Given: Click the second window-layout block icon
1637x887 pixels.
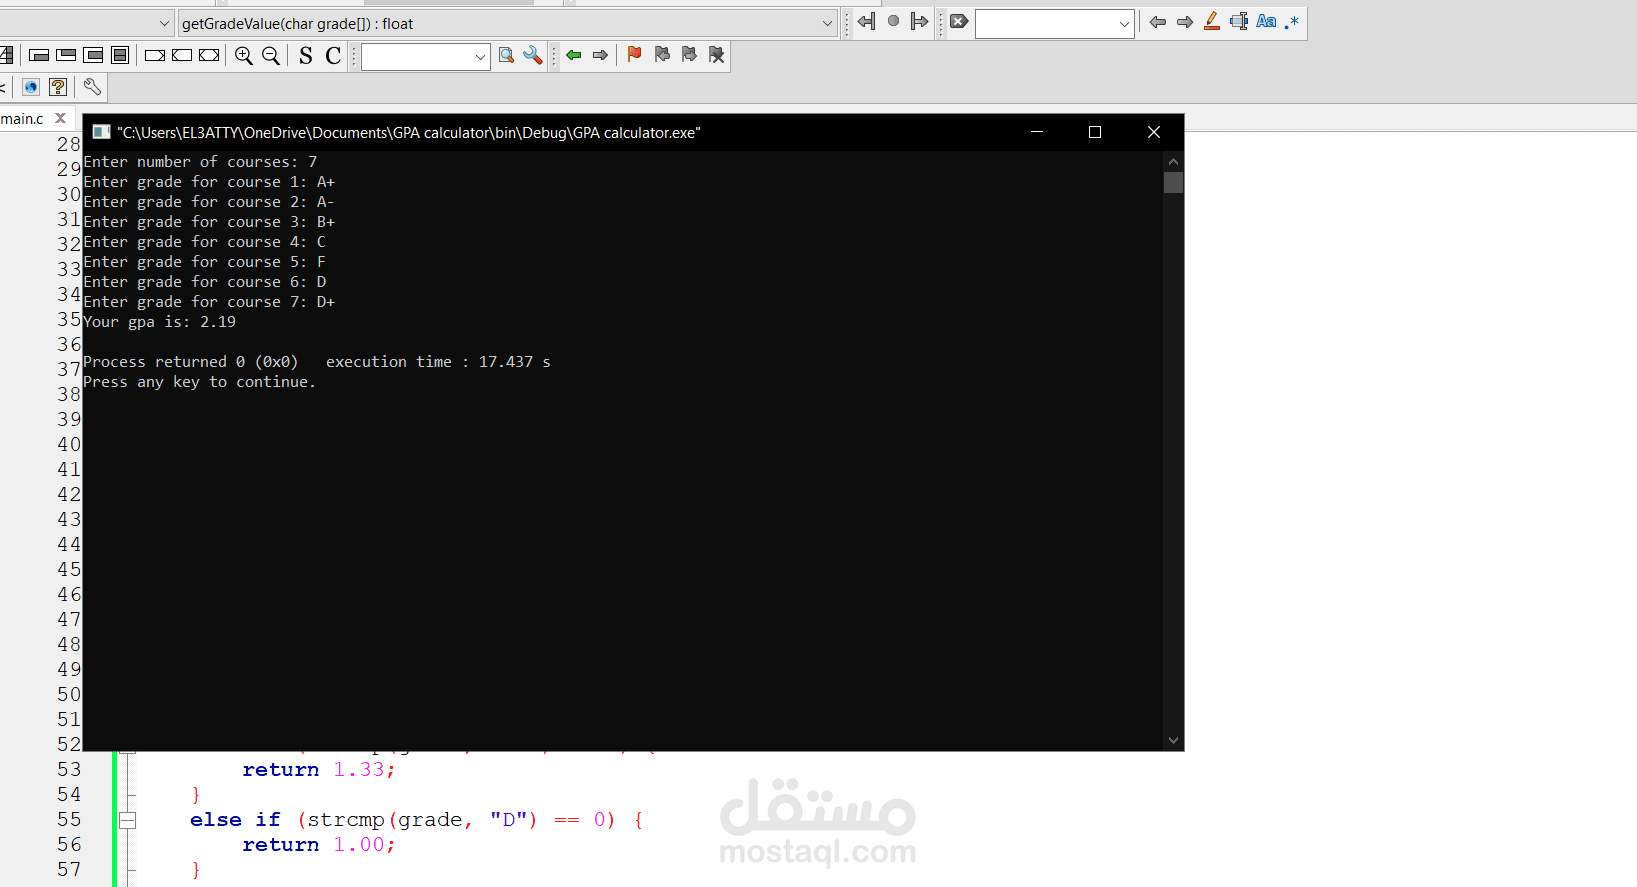Looking at the screenshot, I should pos(66,55).
